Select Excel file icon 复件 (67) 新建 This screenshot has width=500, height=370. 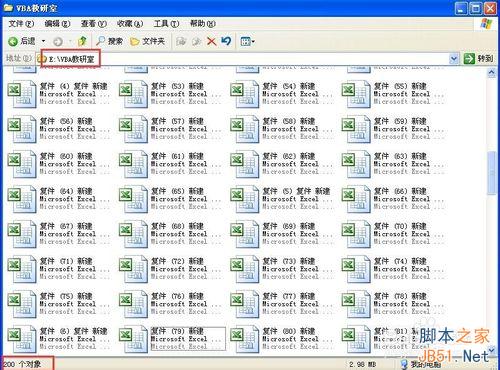22,234
